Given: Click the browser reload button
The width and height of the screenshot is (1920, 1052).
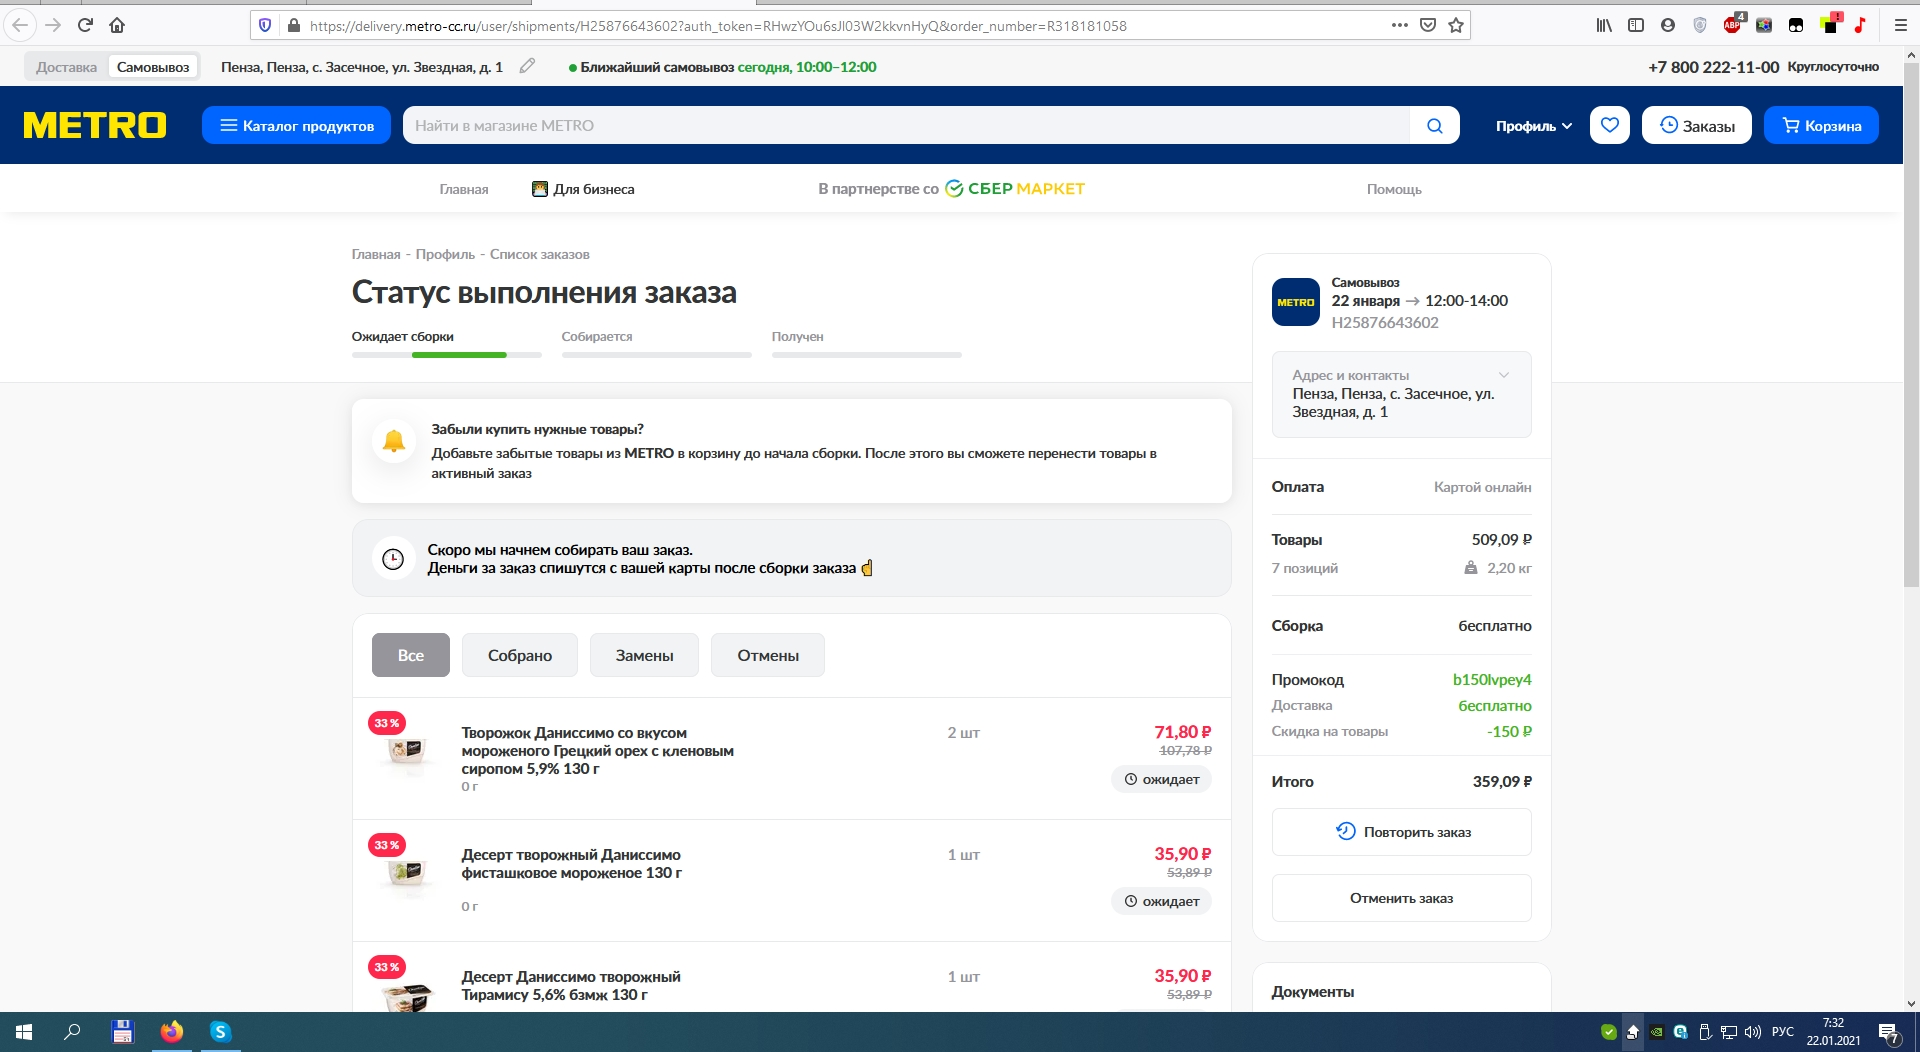Looking at the screenshot, I should coord(85,25).
